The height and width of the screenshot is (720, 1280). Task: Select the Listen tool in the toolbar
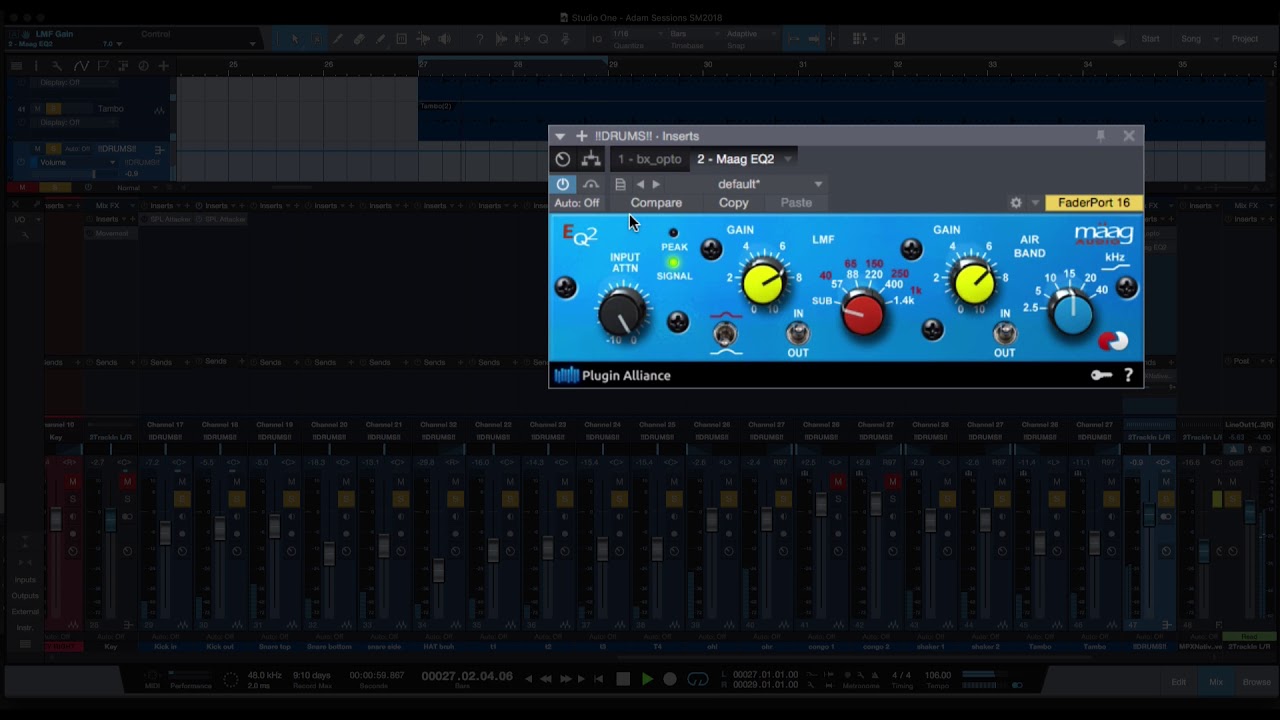(x=445, y=39)
